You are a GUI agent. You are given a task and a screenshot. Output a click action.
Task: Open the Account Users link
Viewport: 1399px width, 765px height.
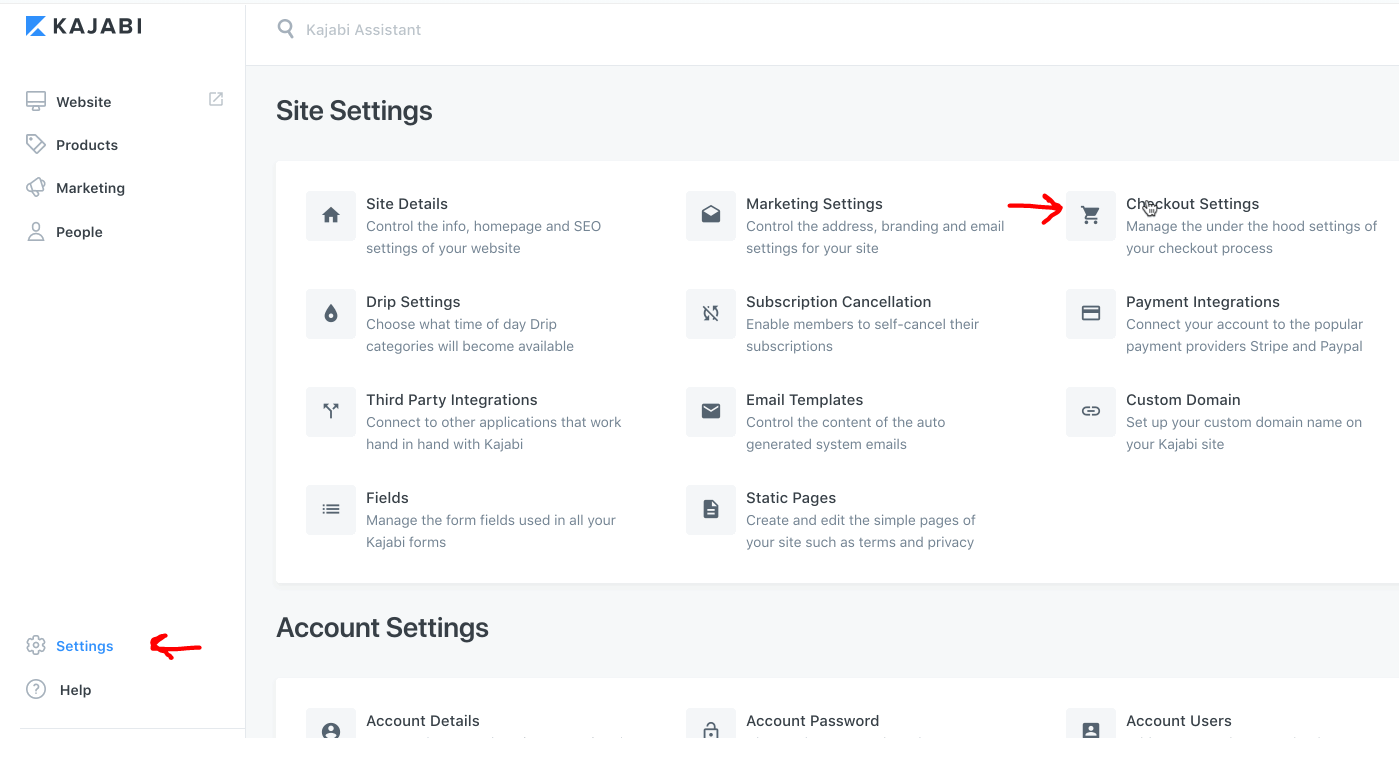pyautogui.click(x=1179, y=721)
